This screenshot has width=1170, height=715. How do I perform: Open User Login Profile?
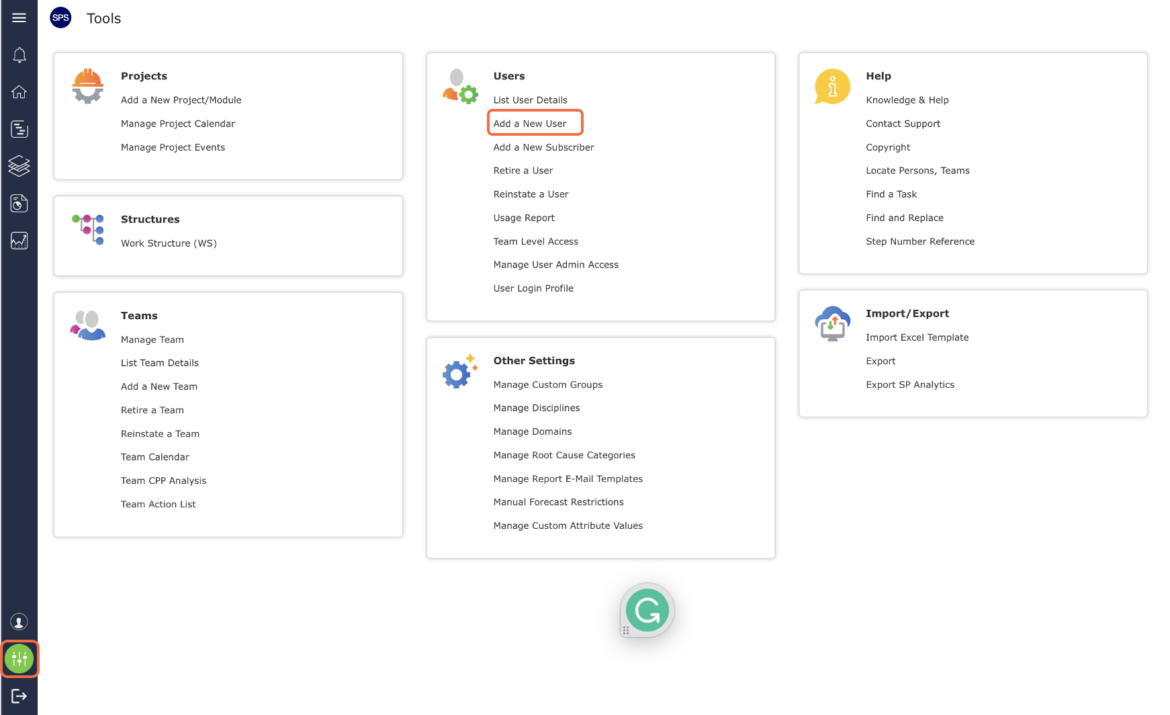click(x=534, y=288)
